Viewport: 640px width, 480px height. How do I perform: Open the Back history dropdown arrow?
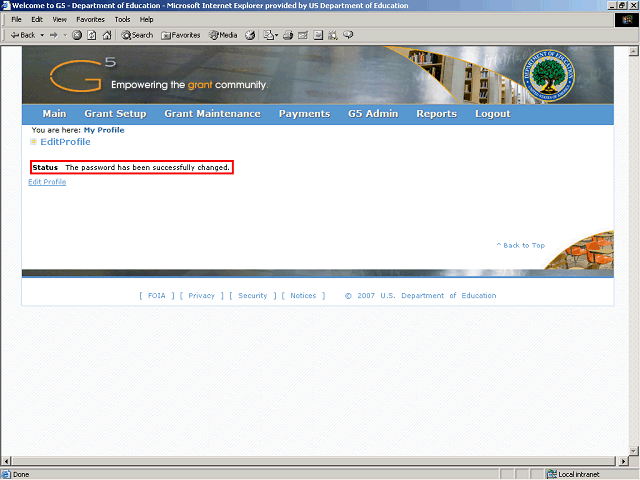42,36
